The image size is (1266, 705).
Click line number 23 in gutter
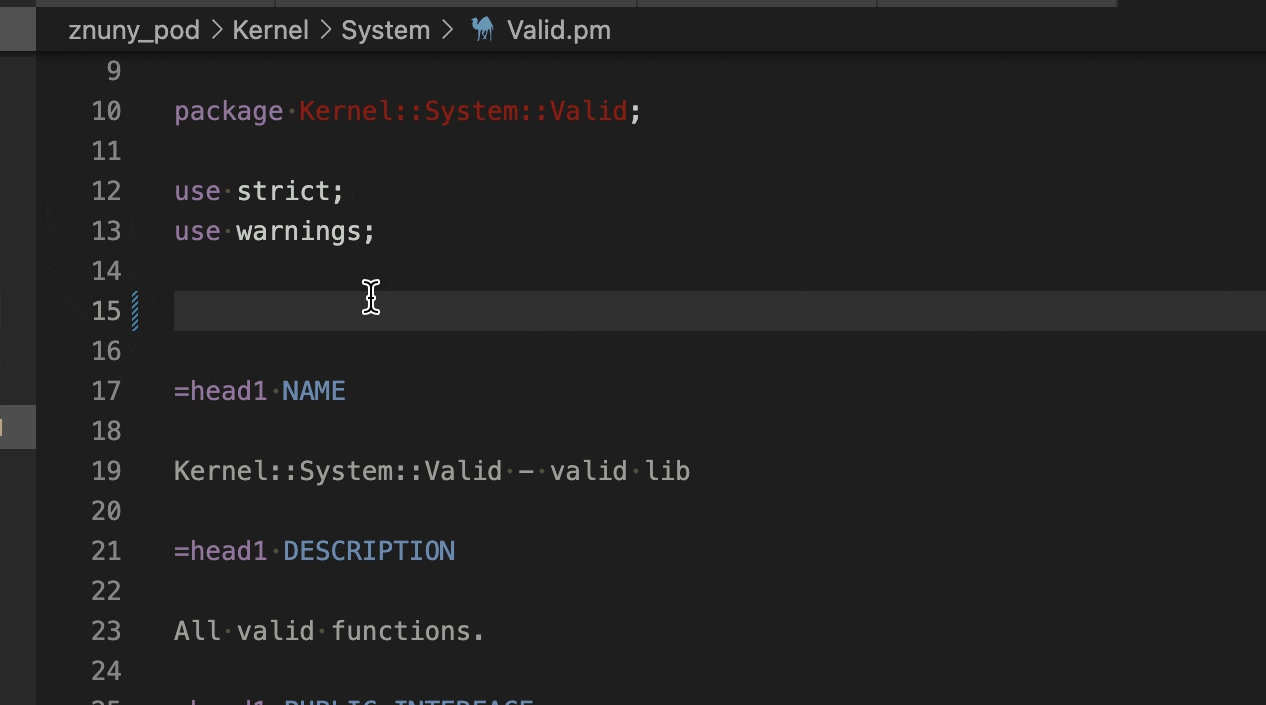(x=106, y=631)
